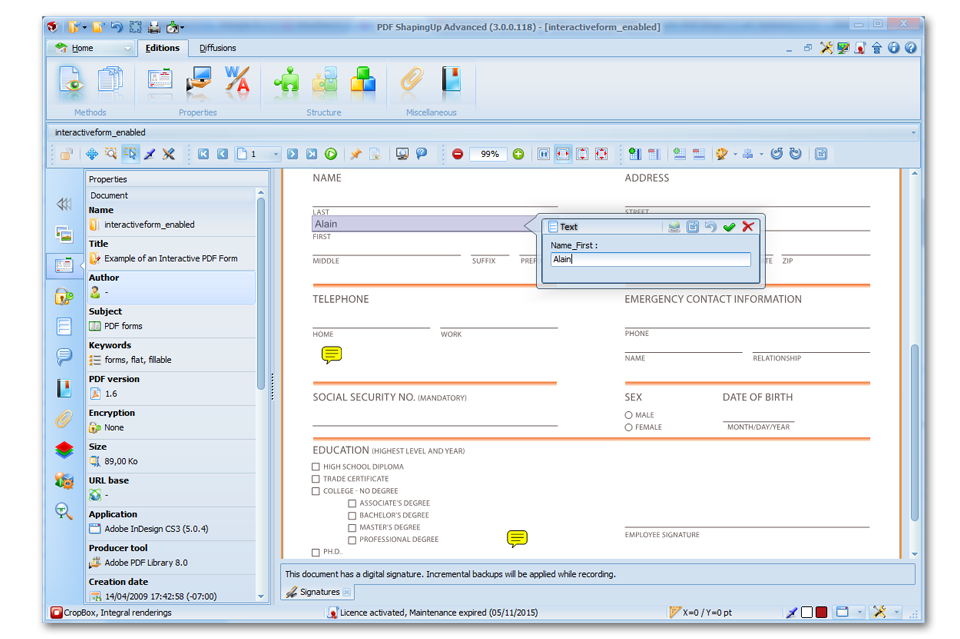
Task: Expand the Home menu dropdown arrow
Action: point(127,48)
